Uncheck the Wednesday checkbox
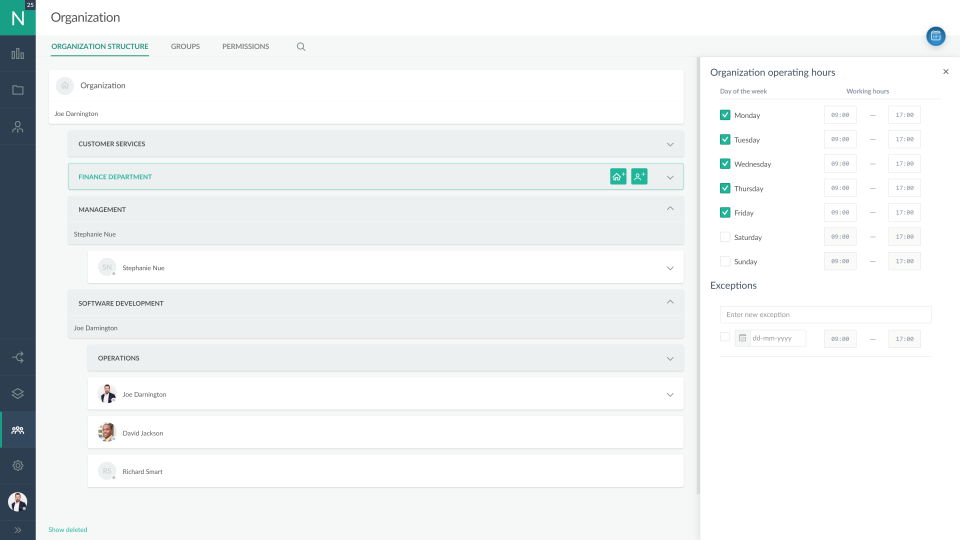Viewport: 960px width, 540px height. [x=725, y=164]
